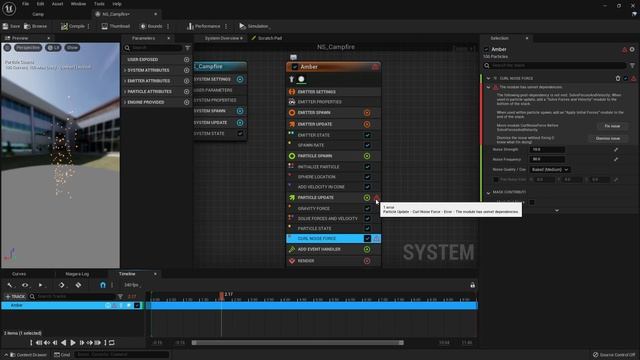This screenshot has height=360, width=640.
Task: Generate a Thumbnail for the asset
Action: (116, 26)
